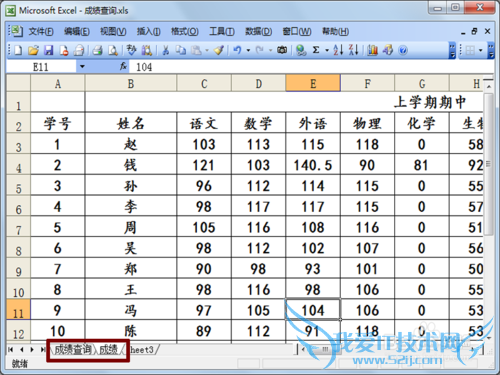Switch to the Sheet3 tab
Screen dimensions: 500x375
pos(143,349)
